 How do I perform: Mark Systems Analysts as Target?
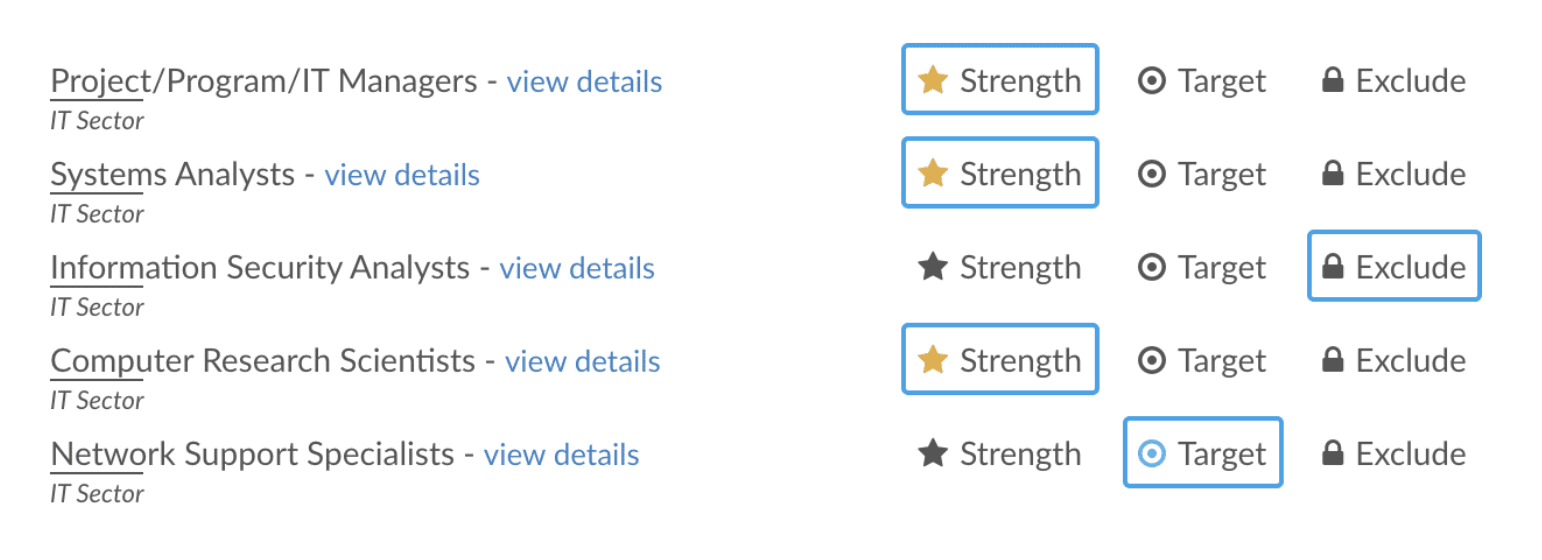click(x=1203, y=174)
